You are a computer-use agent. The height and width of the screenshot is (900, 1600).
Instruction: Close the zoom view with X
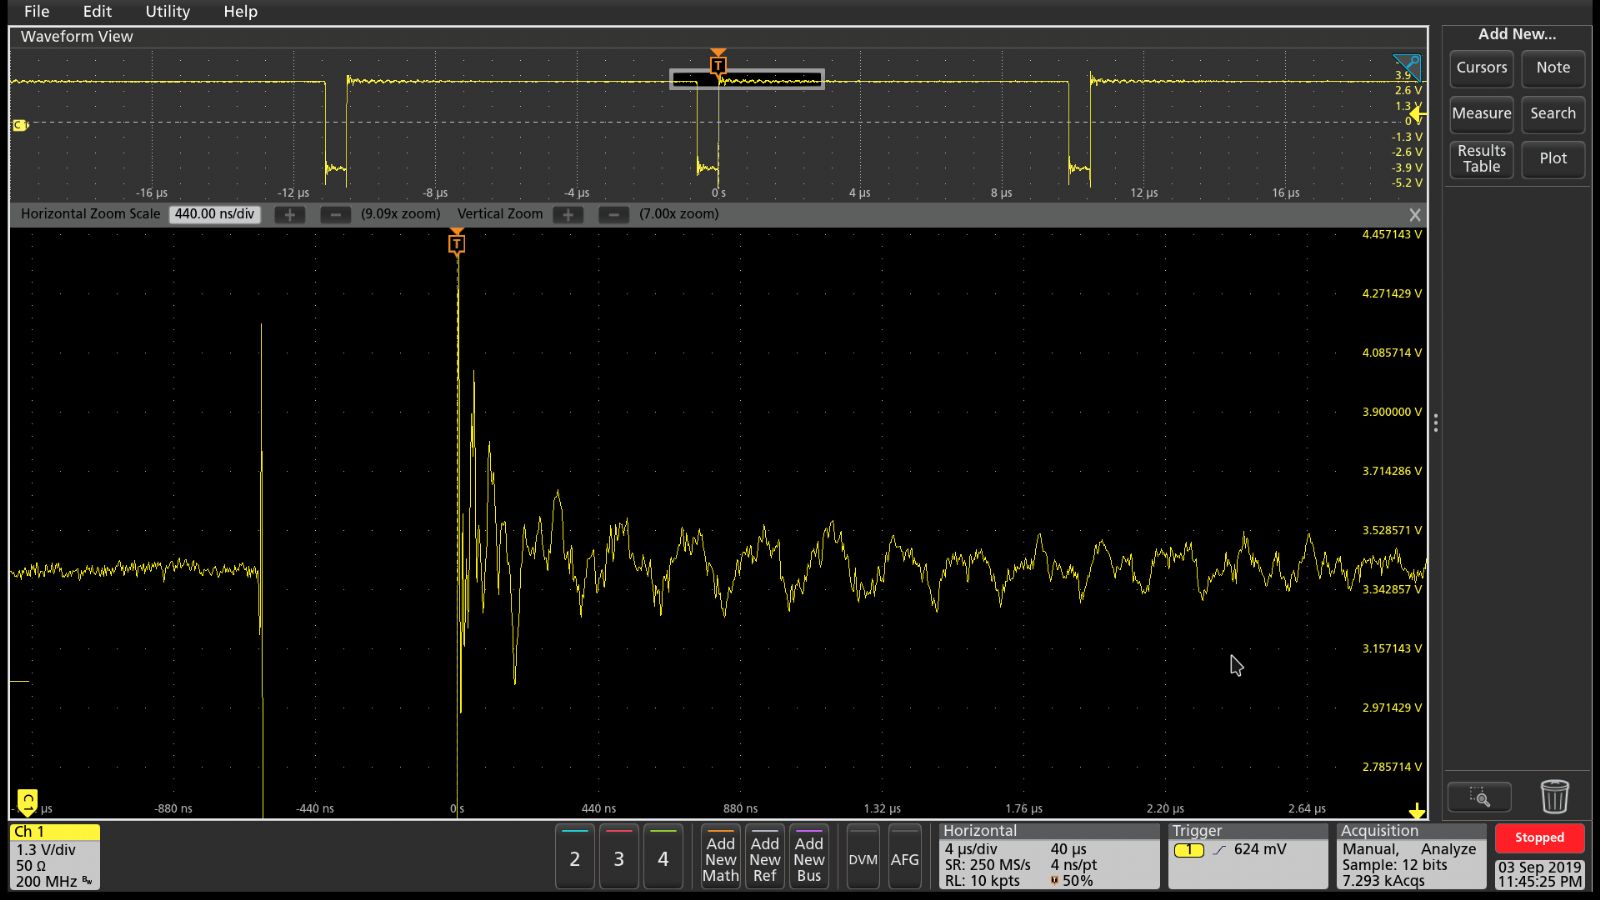point(1414,215)
